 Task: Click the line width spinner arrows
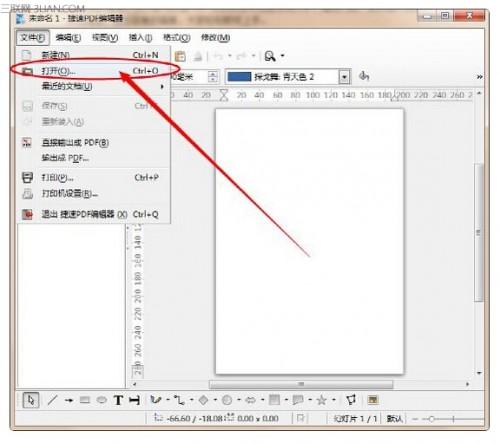(213, 77)
